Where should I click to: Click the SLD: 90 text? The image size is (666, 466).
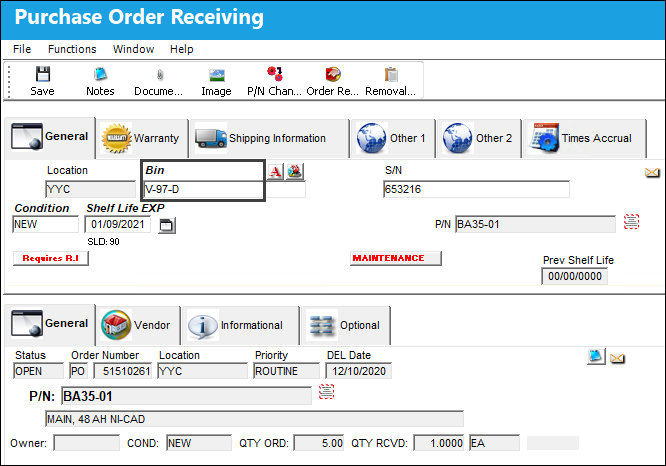[x=103, y=242]
